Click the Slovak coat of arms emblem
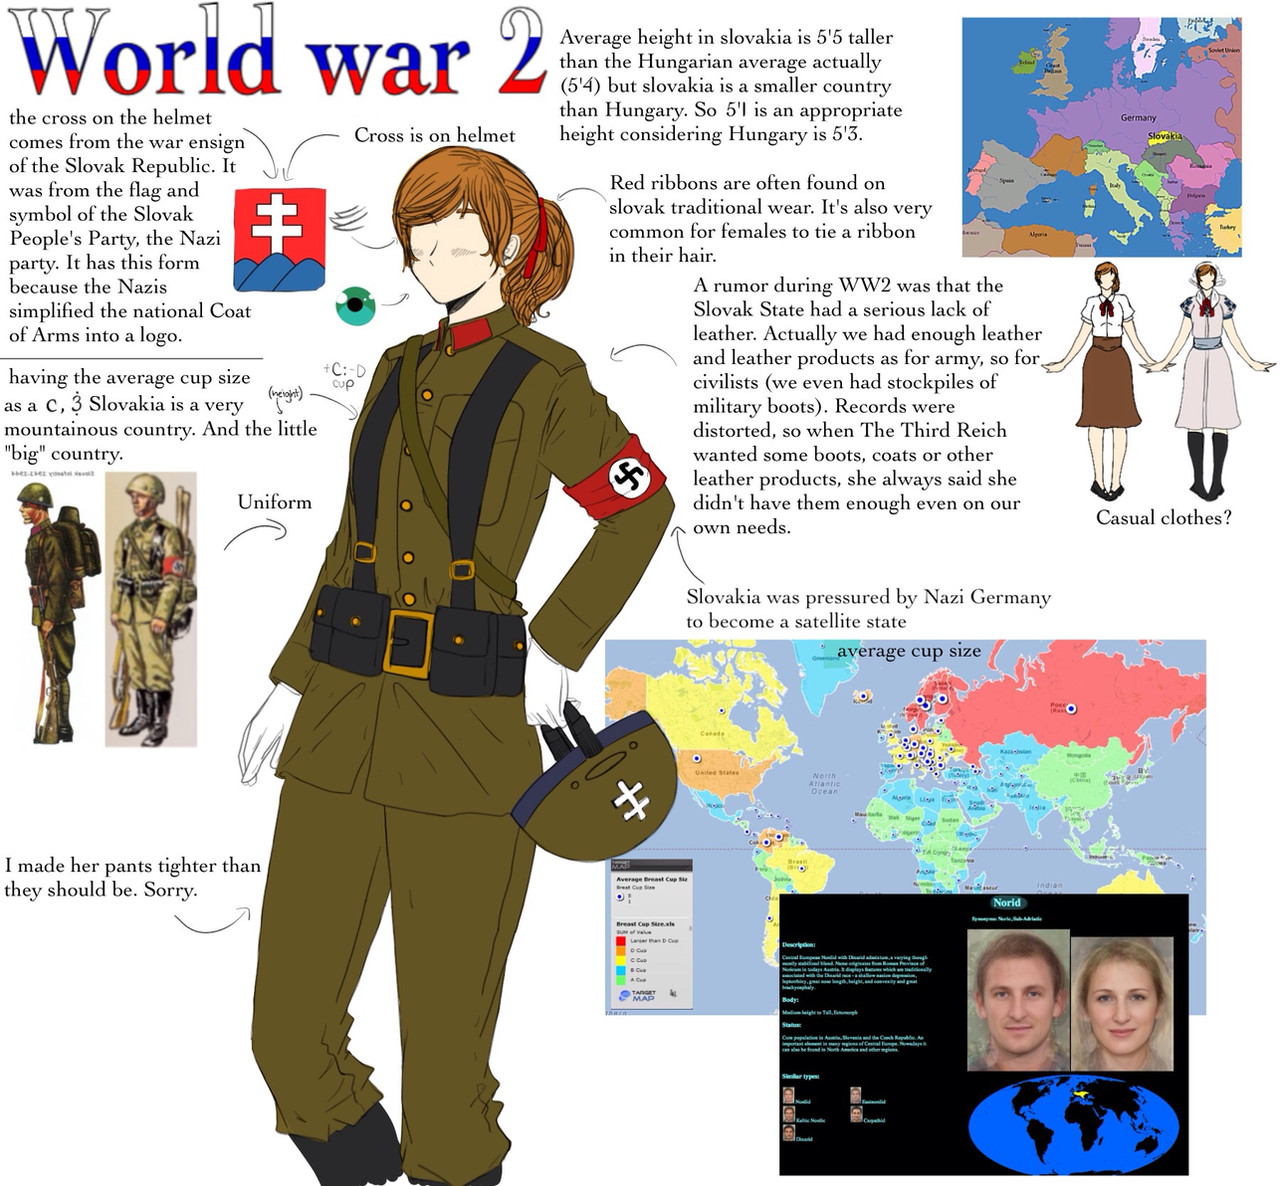The height and width of the screenshot is (1186, 1280). click(x=279, y=239)
